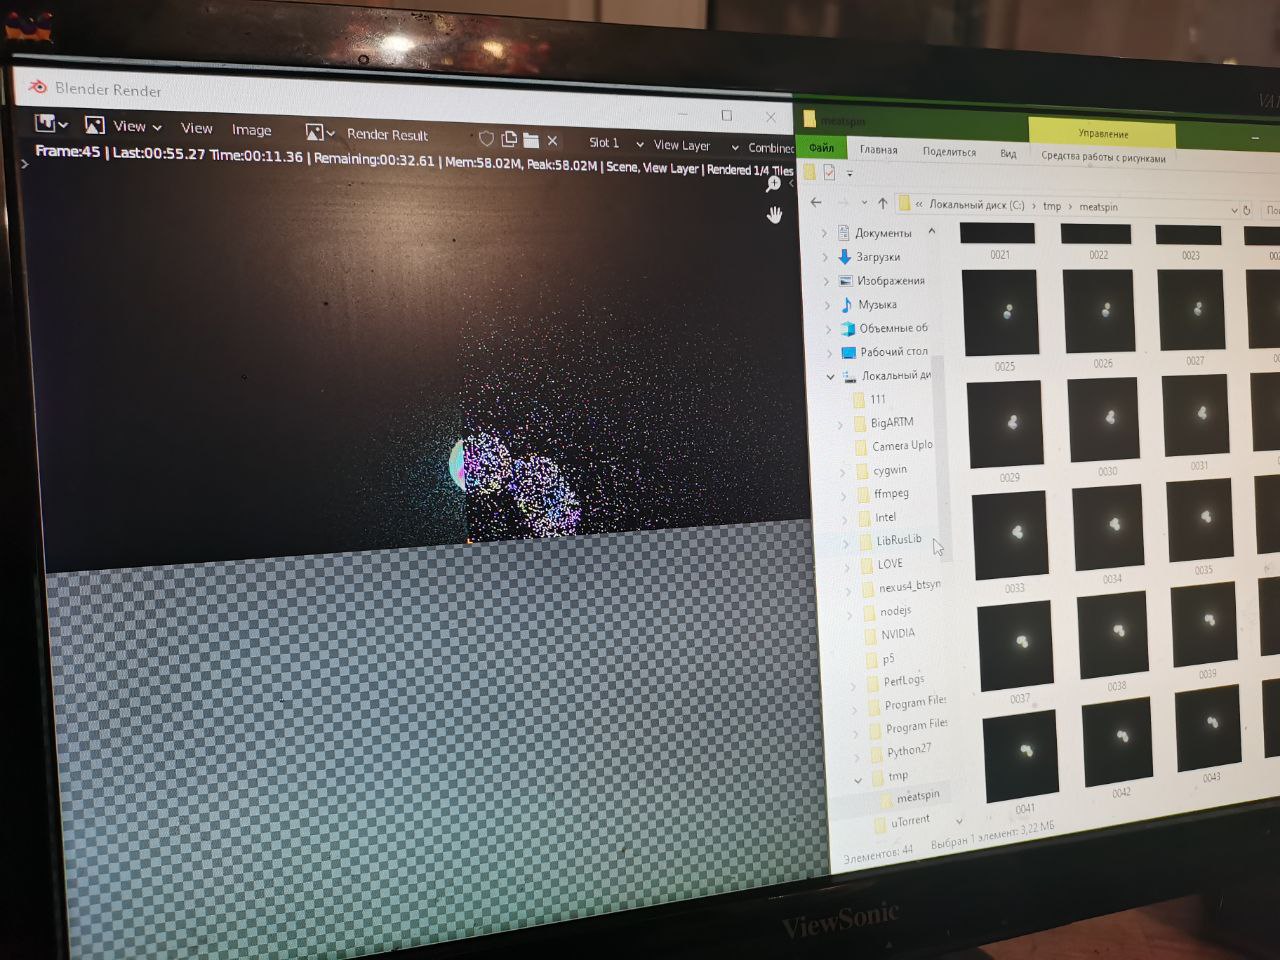
Task: Click the open image folder icon in Blender
Action: (x=530, y=140)
